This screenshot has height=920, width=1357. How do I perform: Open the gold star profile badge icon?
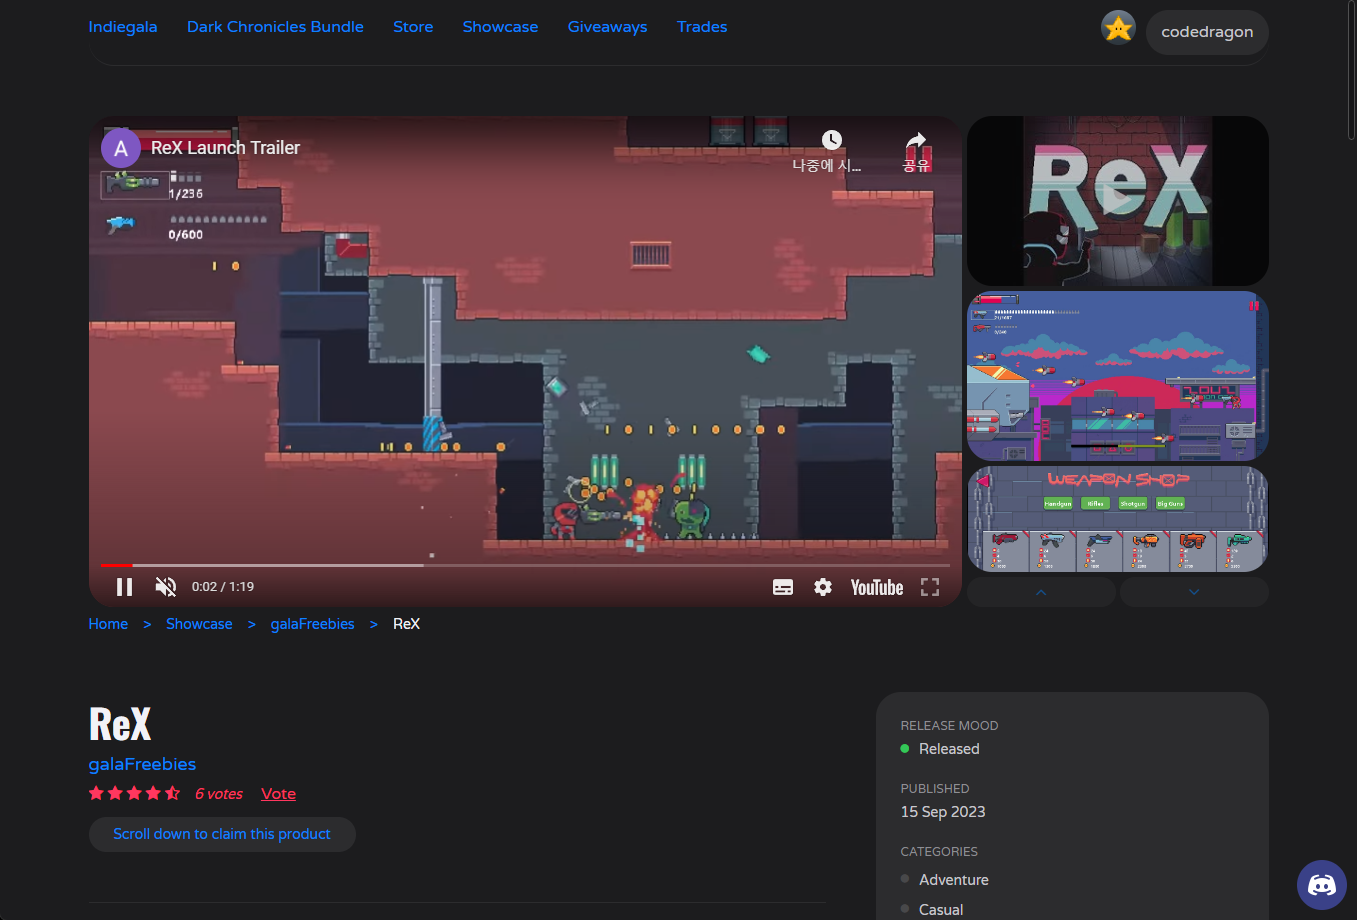coord(1118,28)
